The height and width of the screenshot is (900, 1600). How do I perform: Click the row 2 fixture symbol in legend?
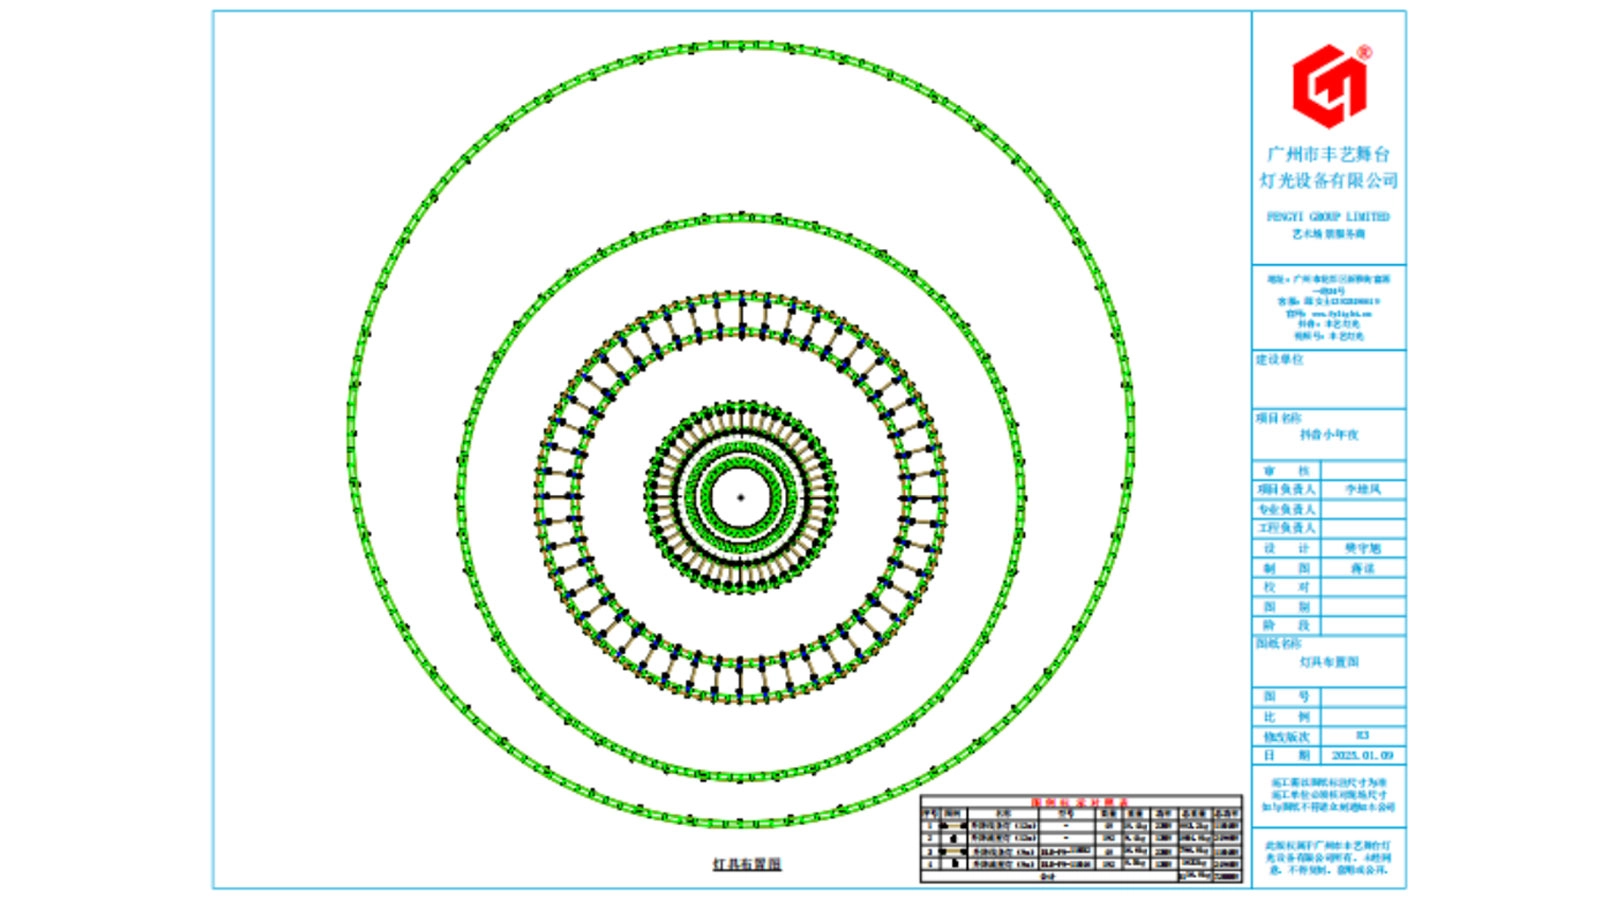click(952, 838)
